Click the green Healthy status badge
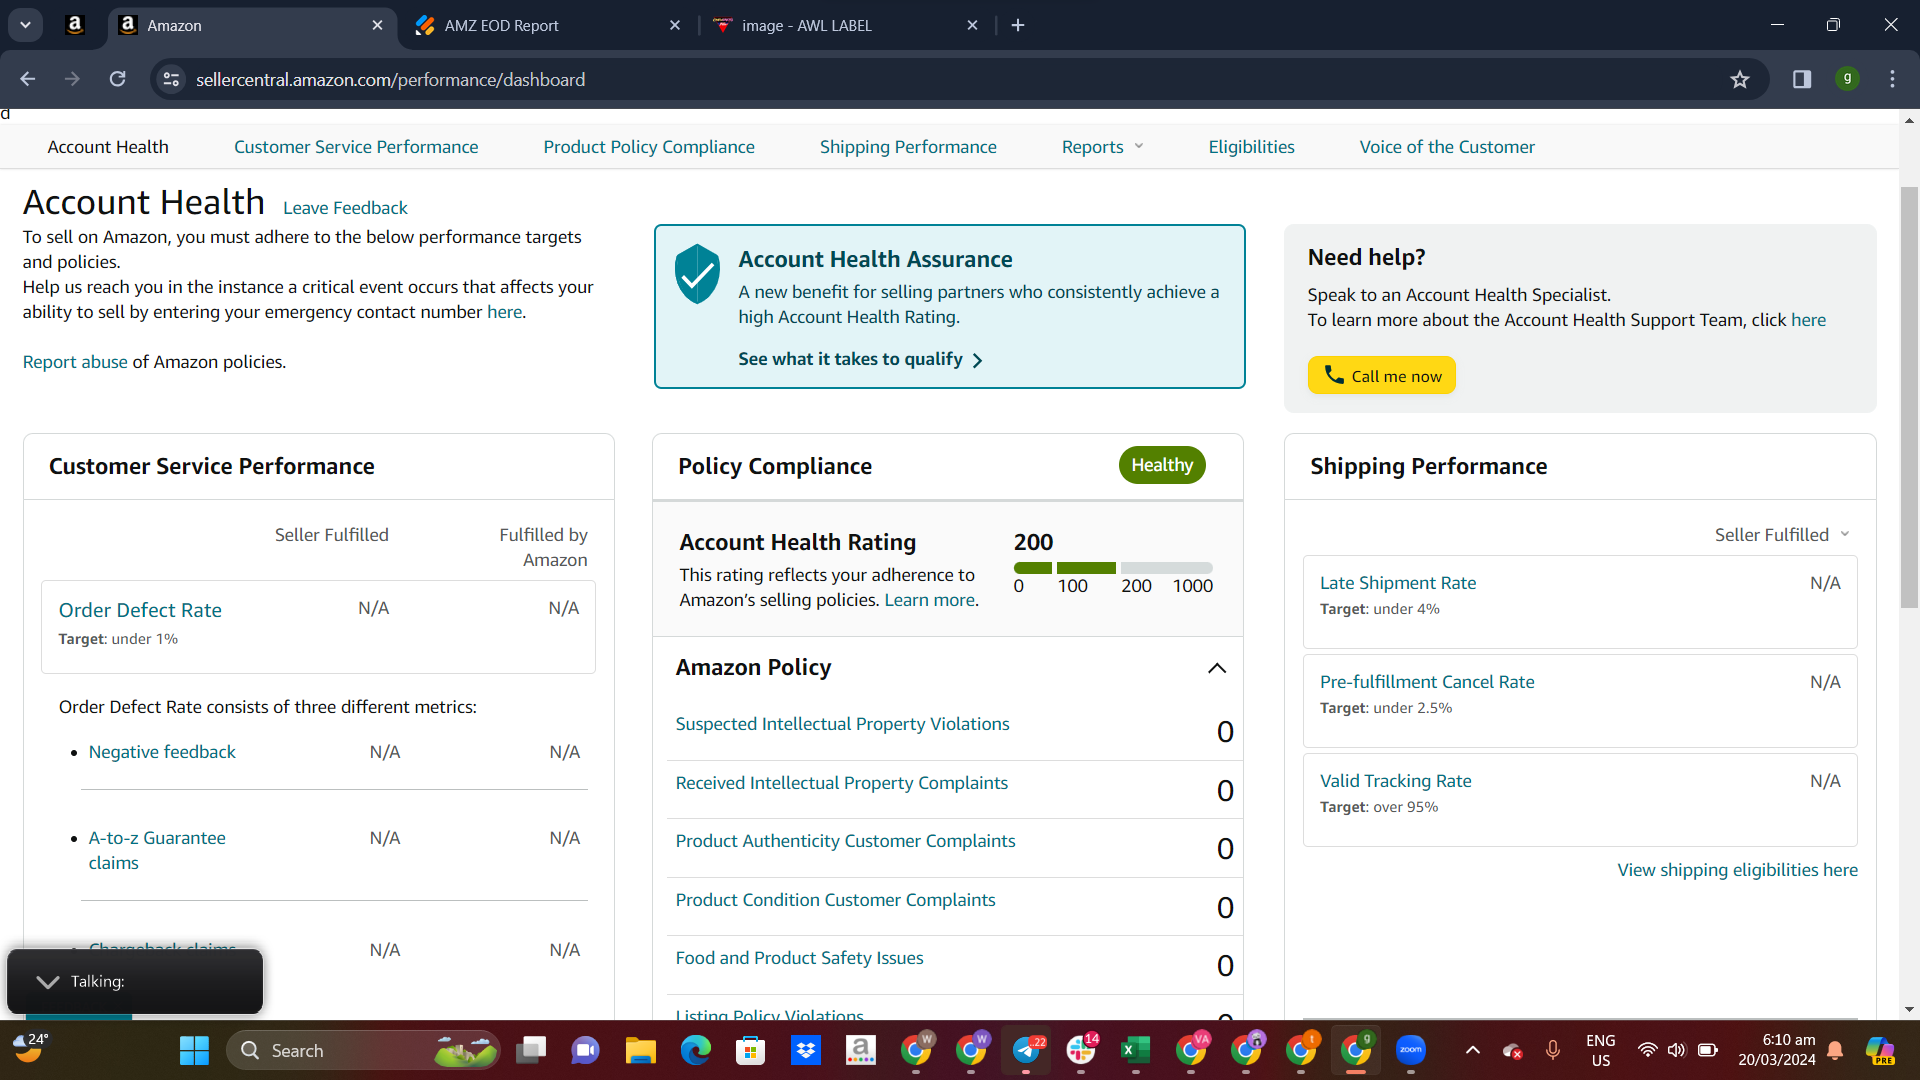The image size is (1920, 1080). [1162, 465]
